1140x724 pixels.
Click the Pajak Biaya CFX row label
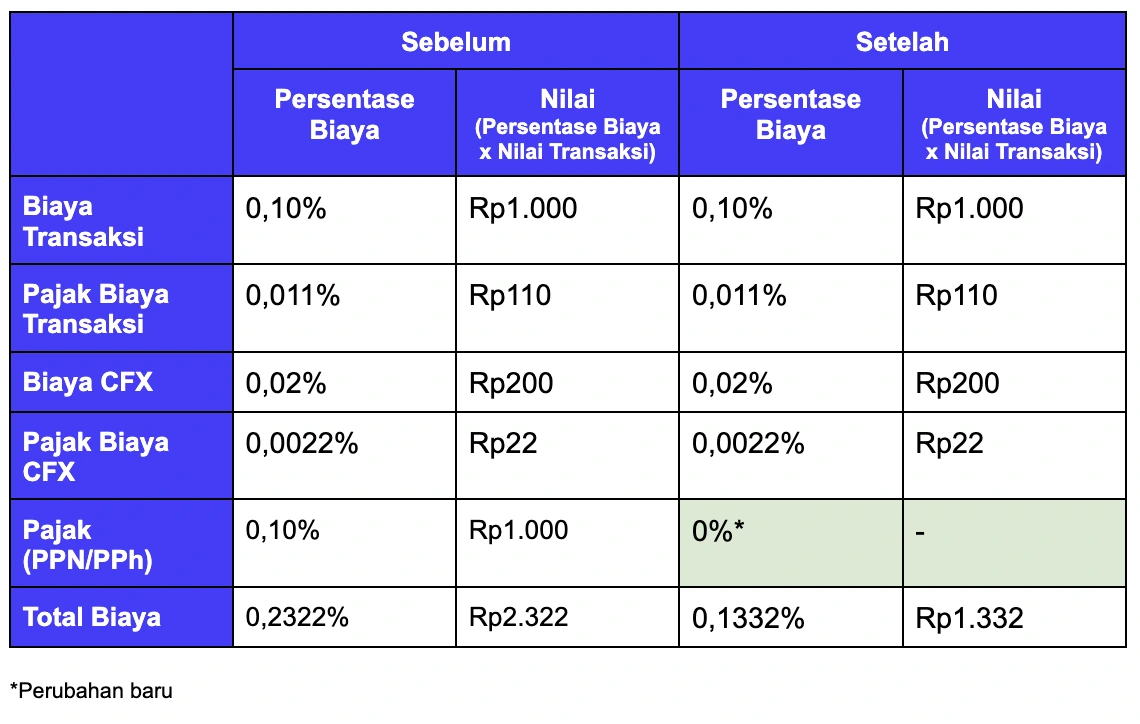[121, 456]
